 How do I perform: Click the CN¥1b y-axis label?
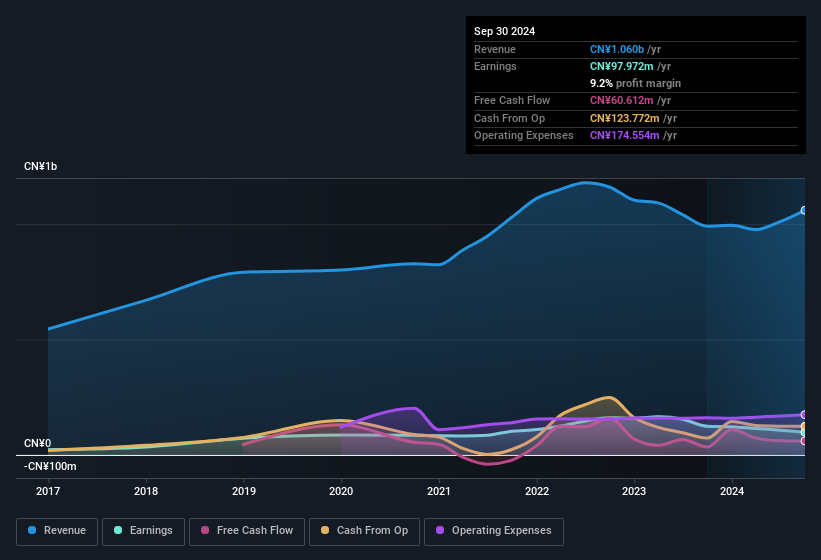click(x=40, y=166)
